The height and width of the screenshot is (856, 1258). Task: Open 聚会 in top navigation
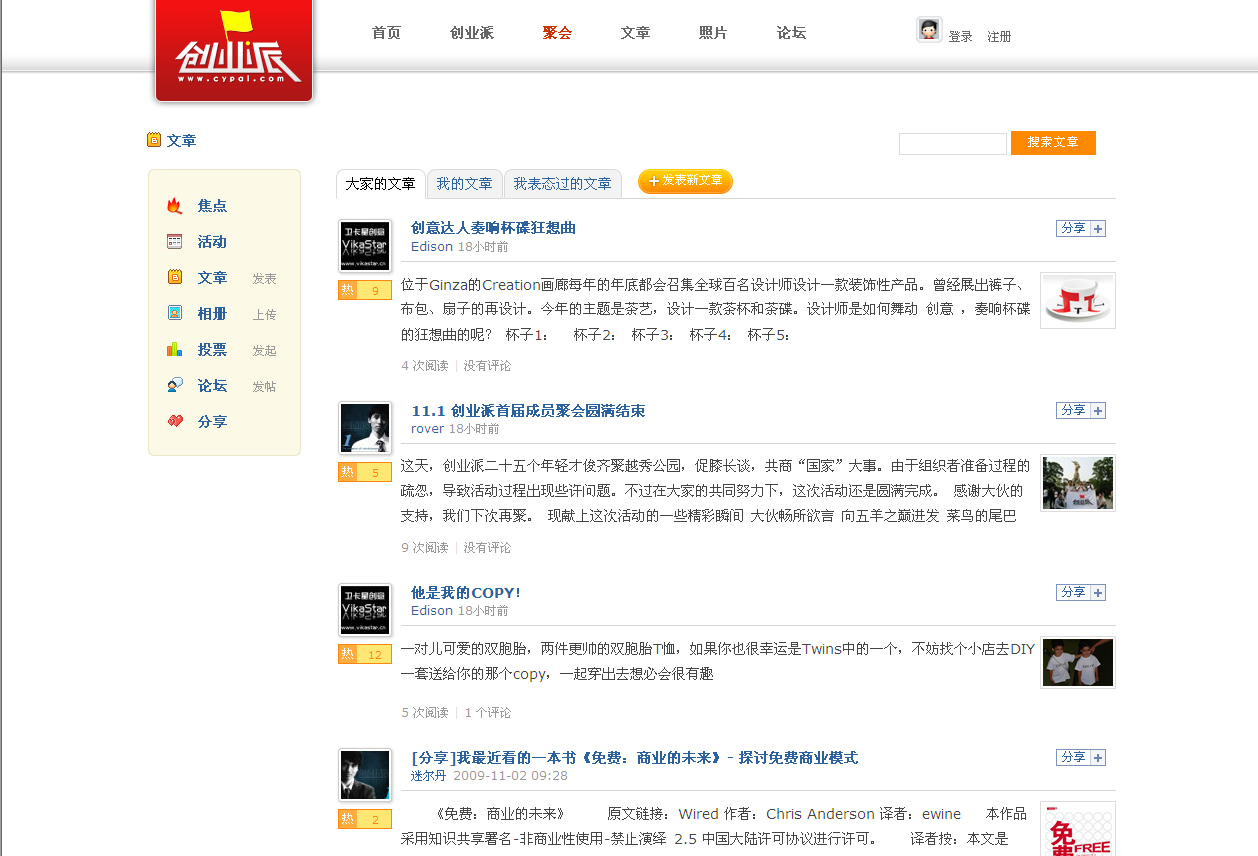tap(557, 33)
